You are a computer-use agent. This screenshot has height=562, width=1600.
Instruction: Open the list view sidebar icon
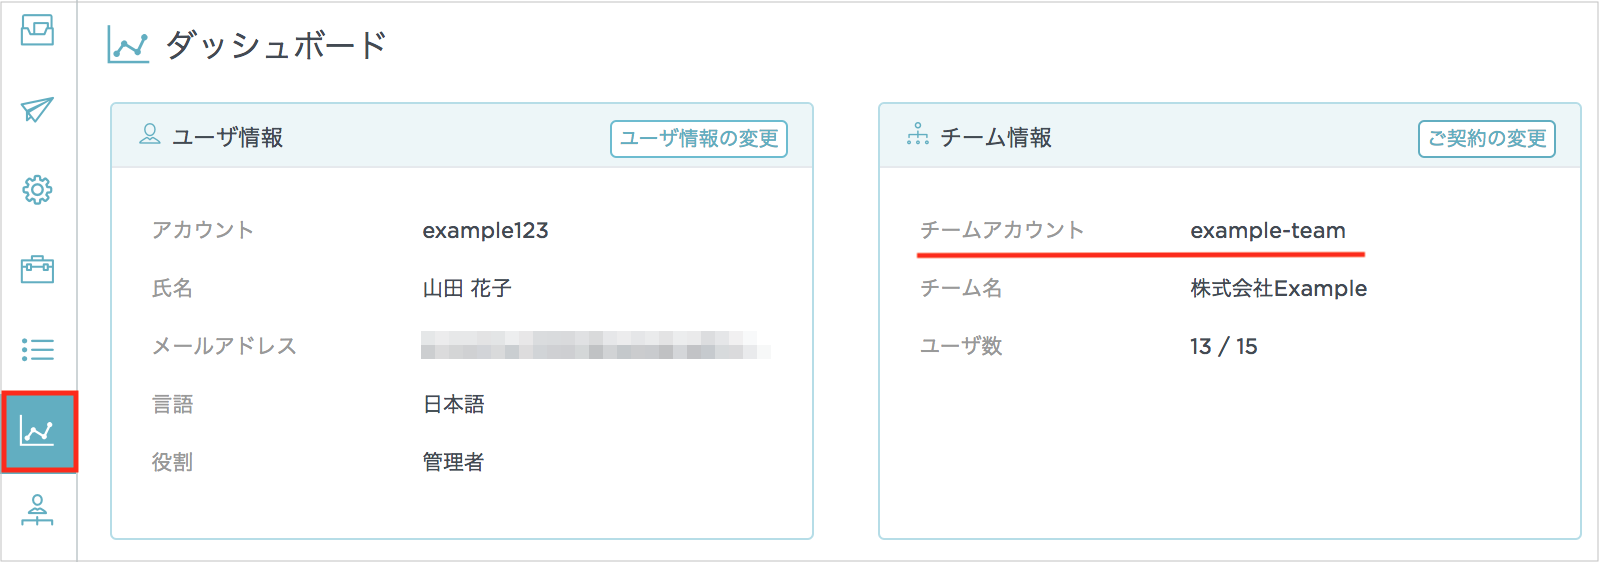(x=37, y=350)
